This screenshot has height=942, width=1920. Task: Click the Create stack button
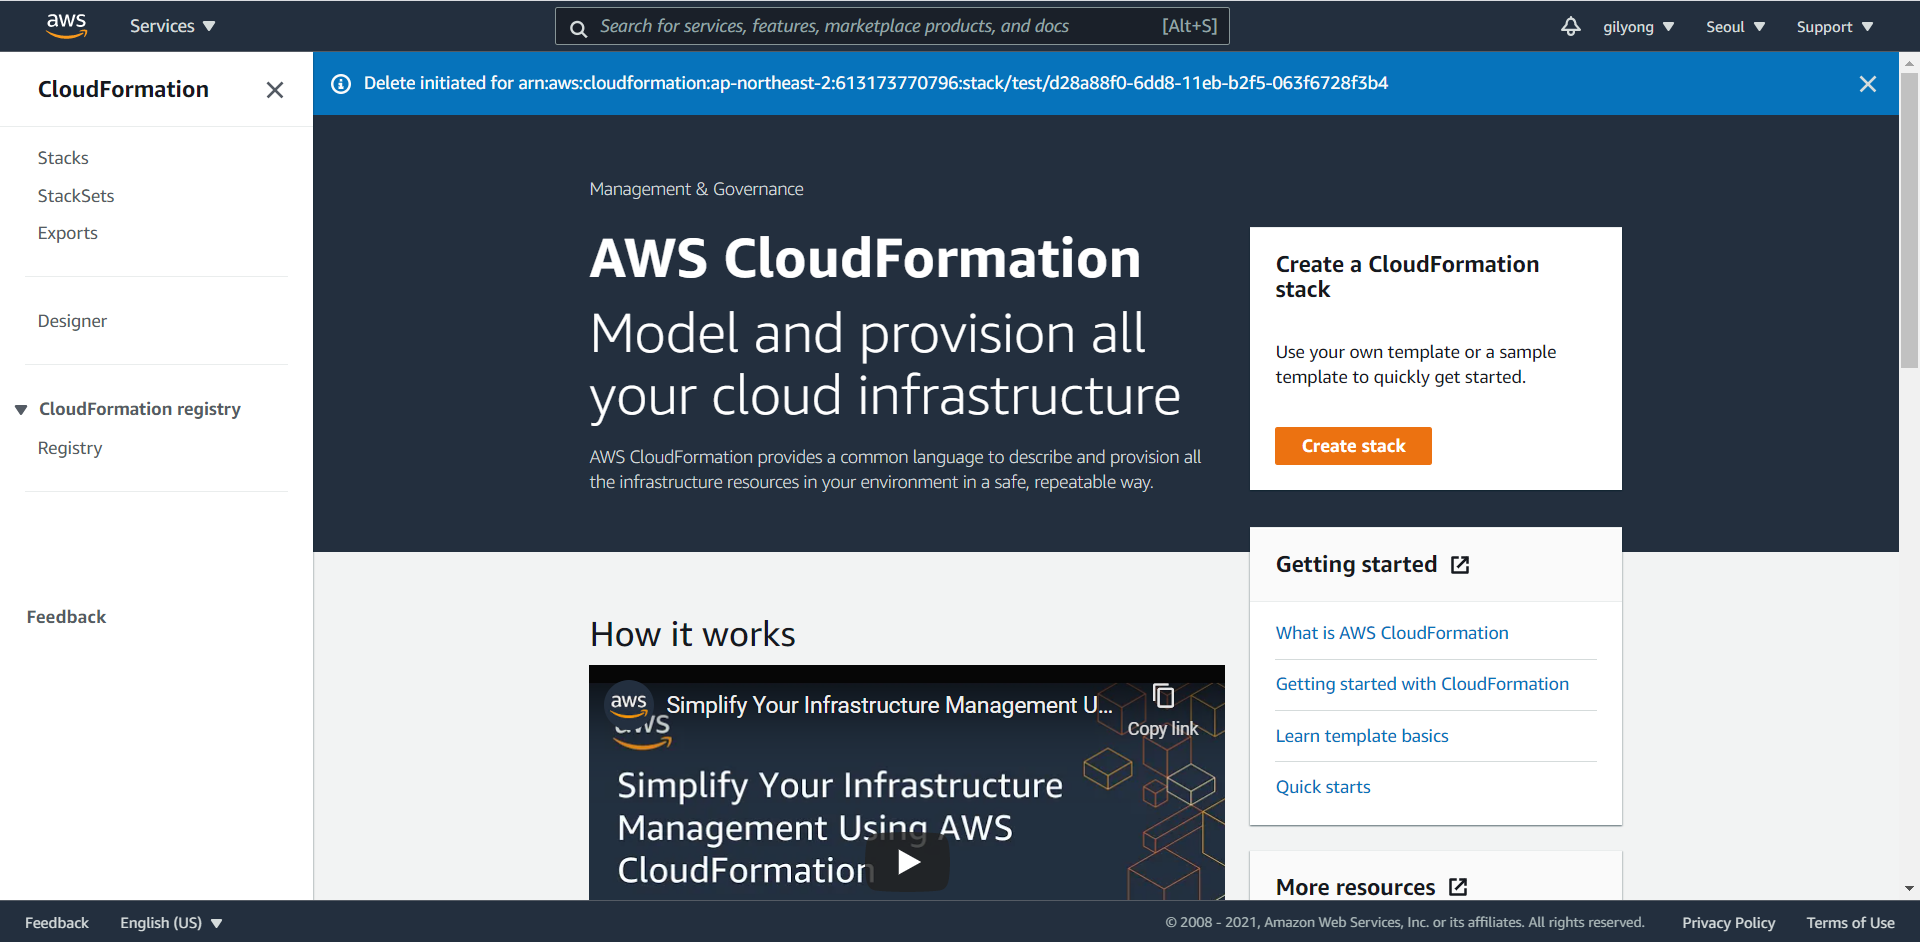(x=1353, y=446)
